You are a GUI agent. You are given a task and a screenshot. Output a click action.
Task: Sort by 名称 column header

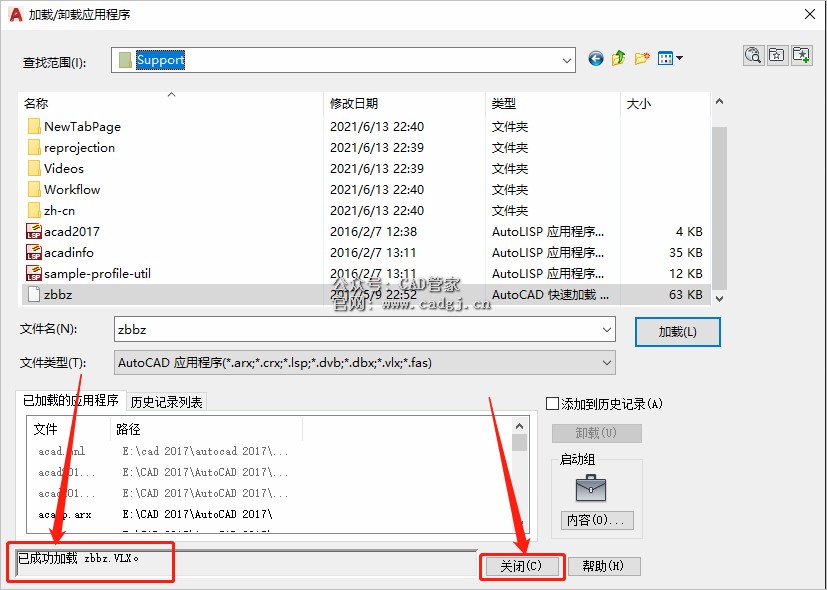170,103
